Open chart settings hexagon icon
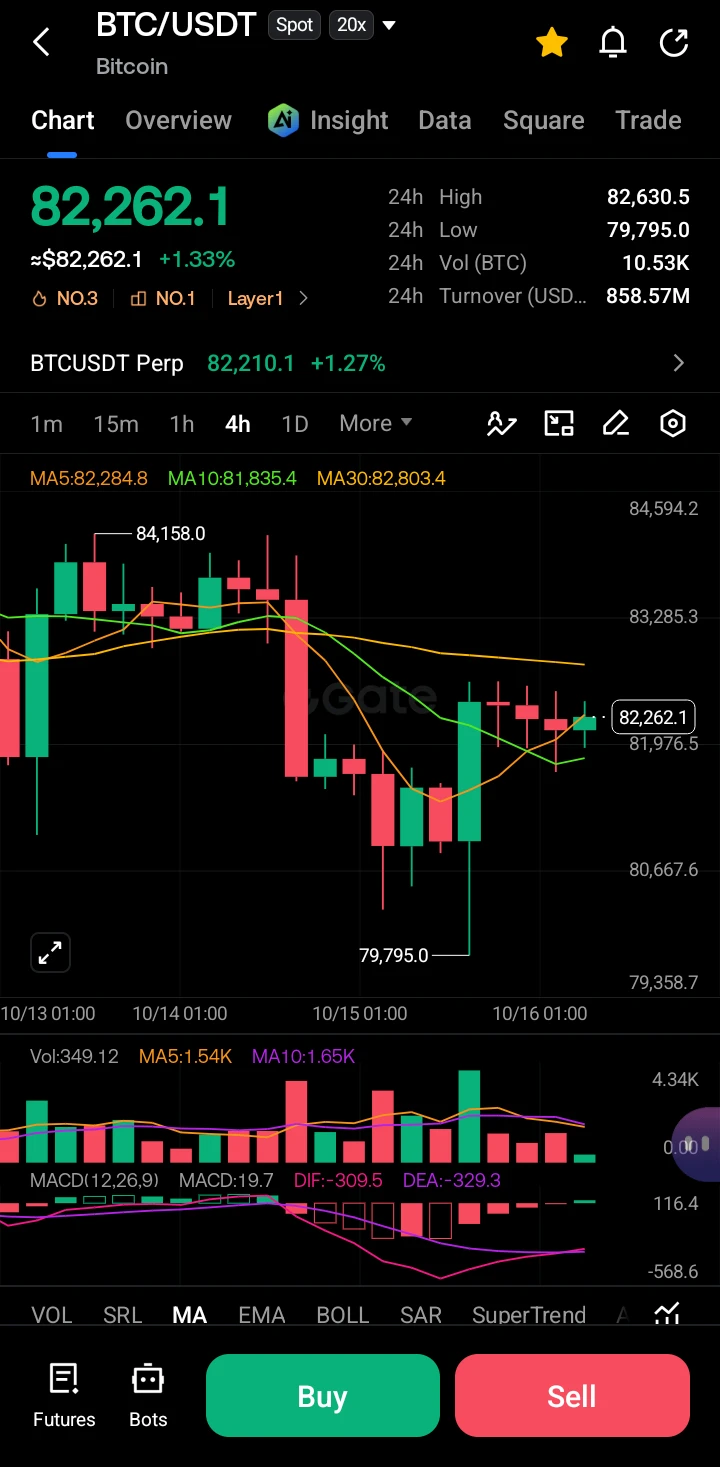 pos(673,424)
